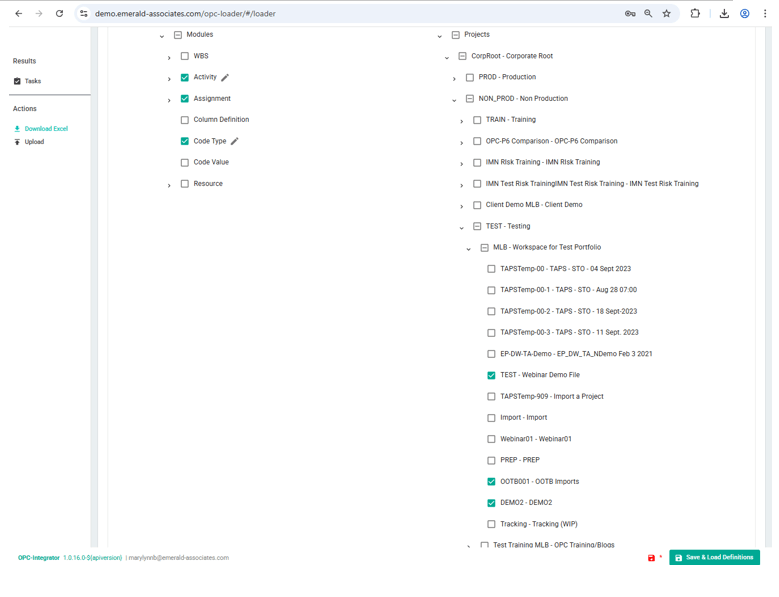Viewport: 779px width, 597px height.
Task: Uncheck the Assignment module checkbox
Action: (185, 99)
